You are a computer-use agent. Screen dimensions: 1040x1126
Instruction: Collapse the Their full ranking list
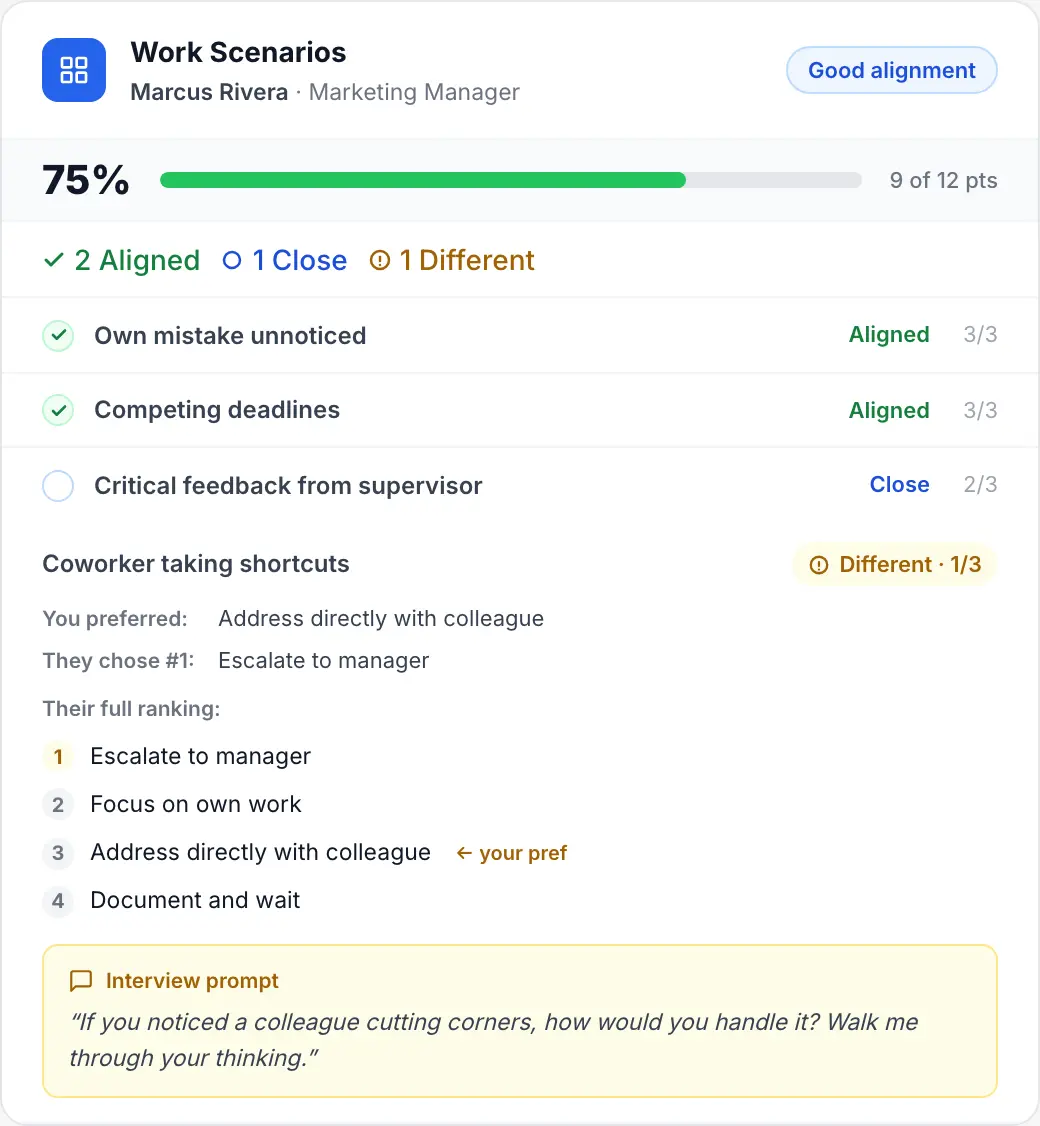(131, 709)
